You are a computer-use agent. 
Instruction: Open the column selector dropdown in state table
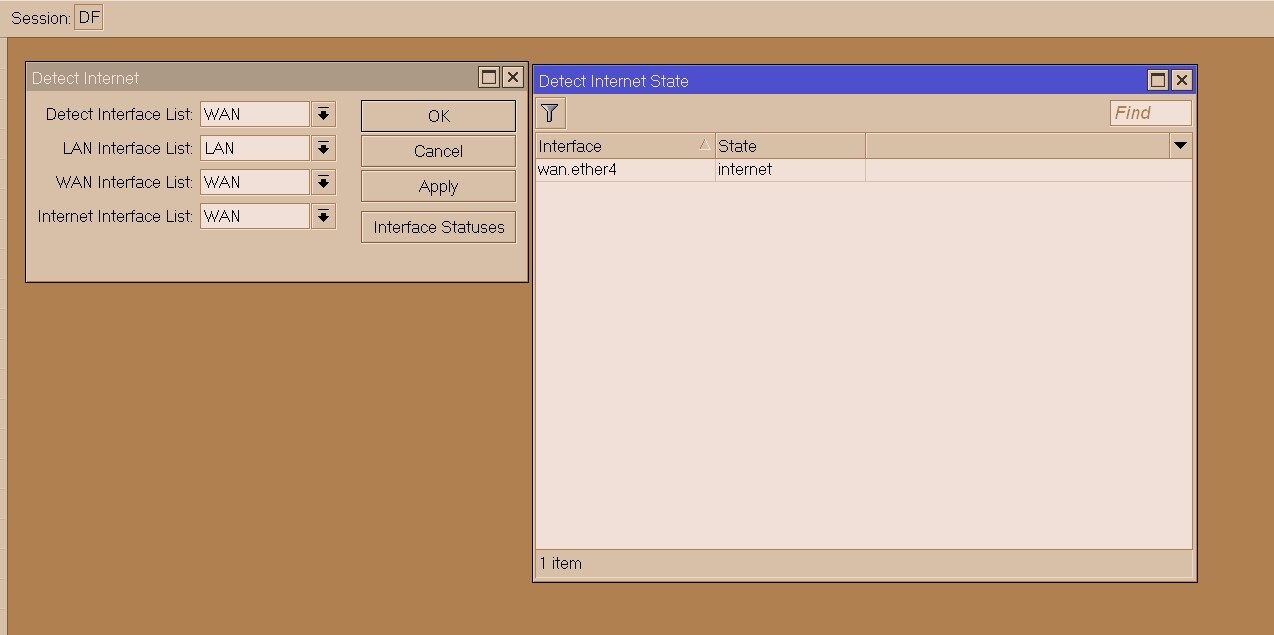[x=1180, y=146]
